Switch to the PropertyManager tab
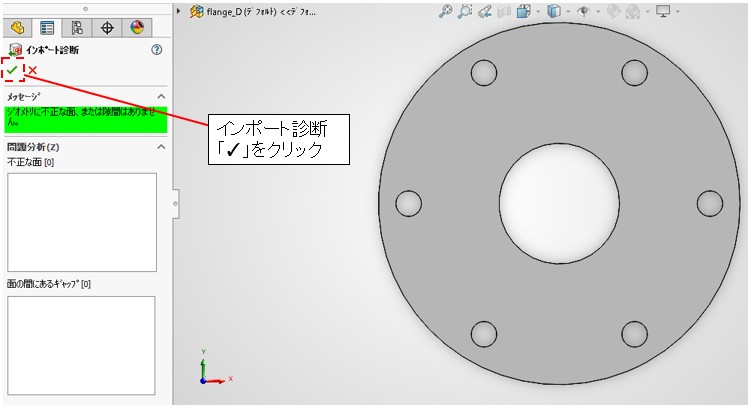This screenshot has width=752, height=408. 47,28
